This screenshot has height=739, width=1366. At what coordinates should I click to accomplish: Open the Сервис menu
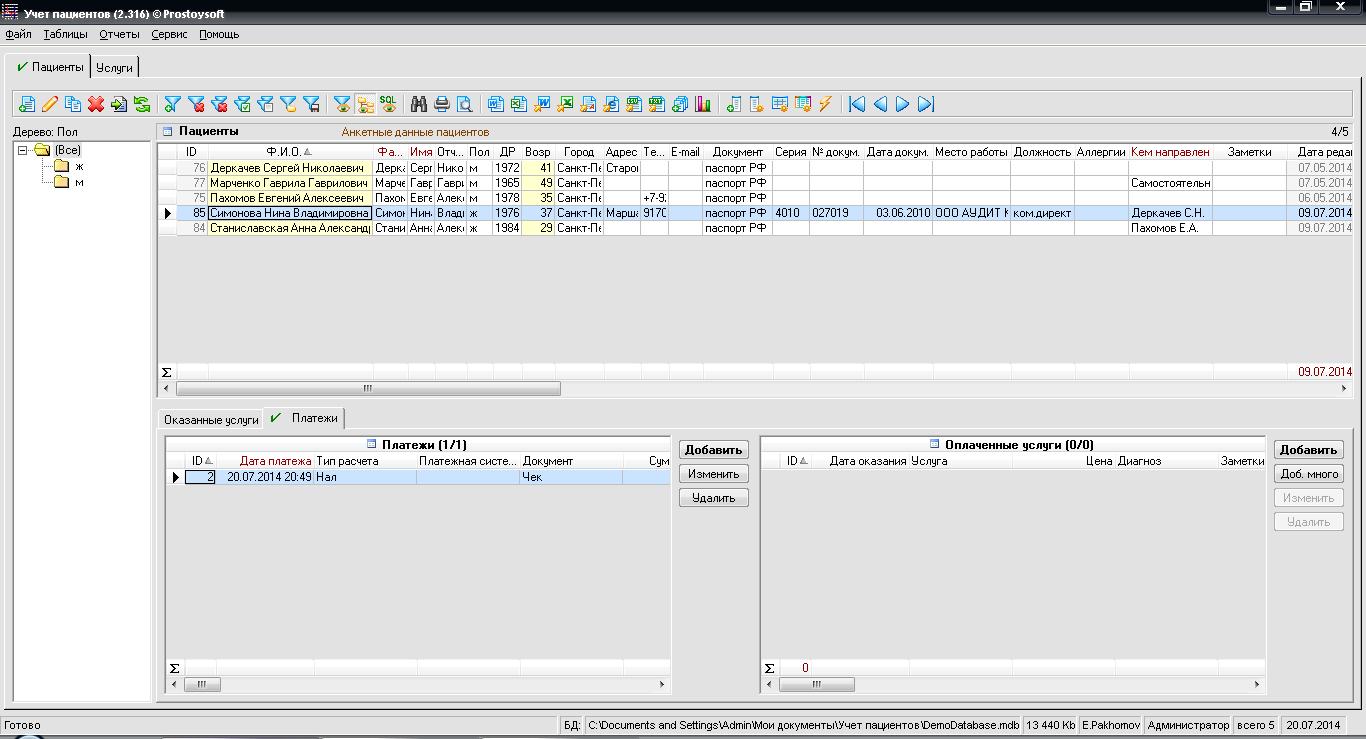(x=169, y=34)
